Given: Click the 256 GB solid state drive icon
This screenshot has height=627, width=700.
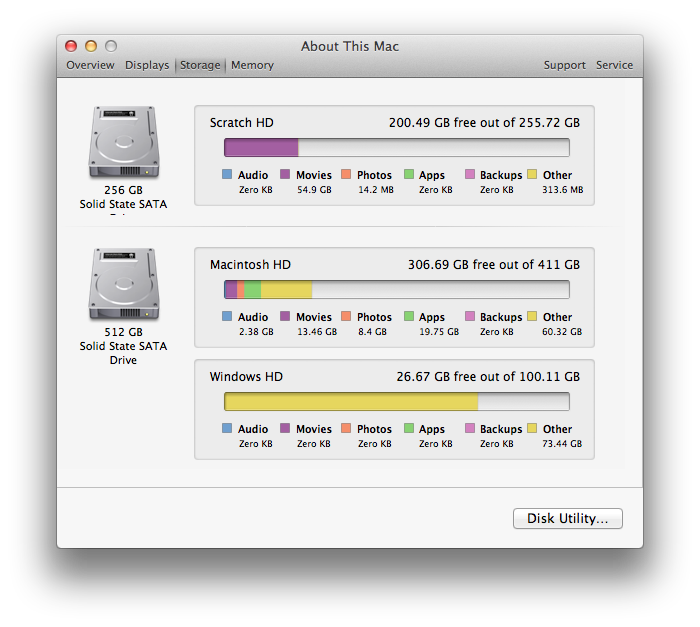Looking at the screenshot, I should tap(124, 142).
